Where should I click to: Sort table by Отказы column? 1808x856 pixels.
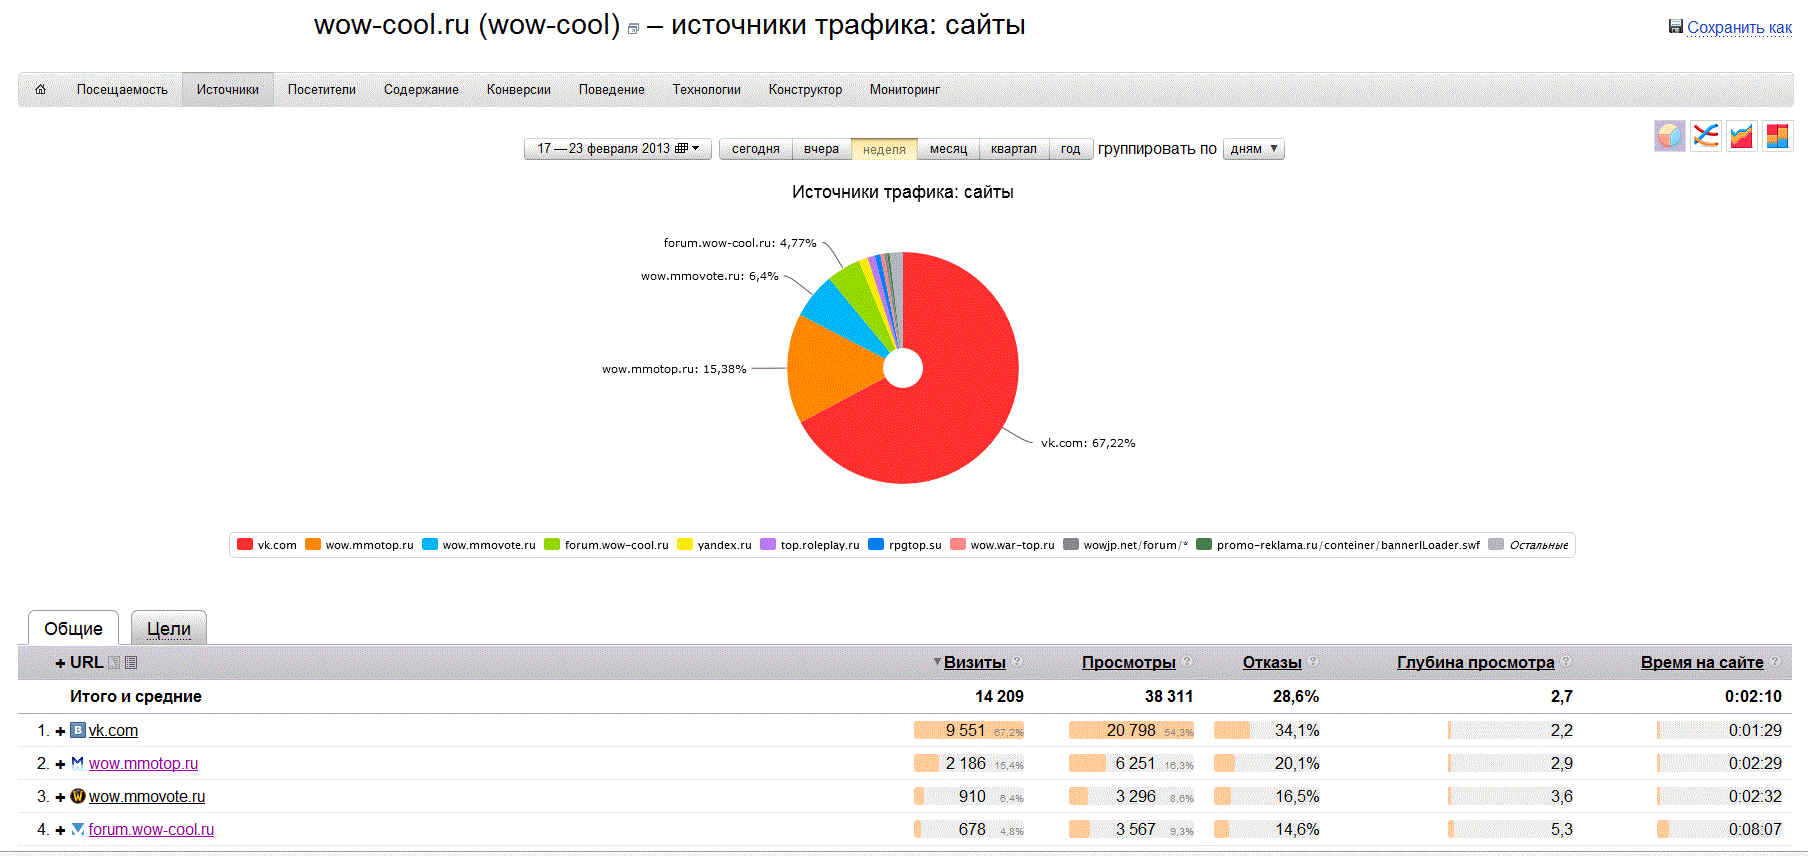pos(1272,662)
